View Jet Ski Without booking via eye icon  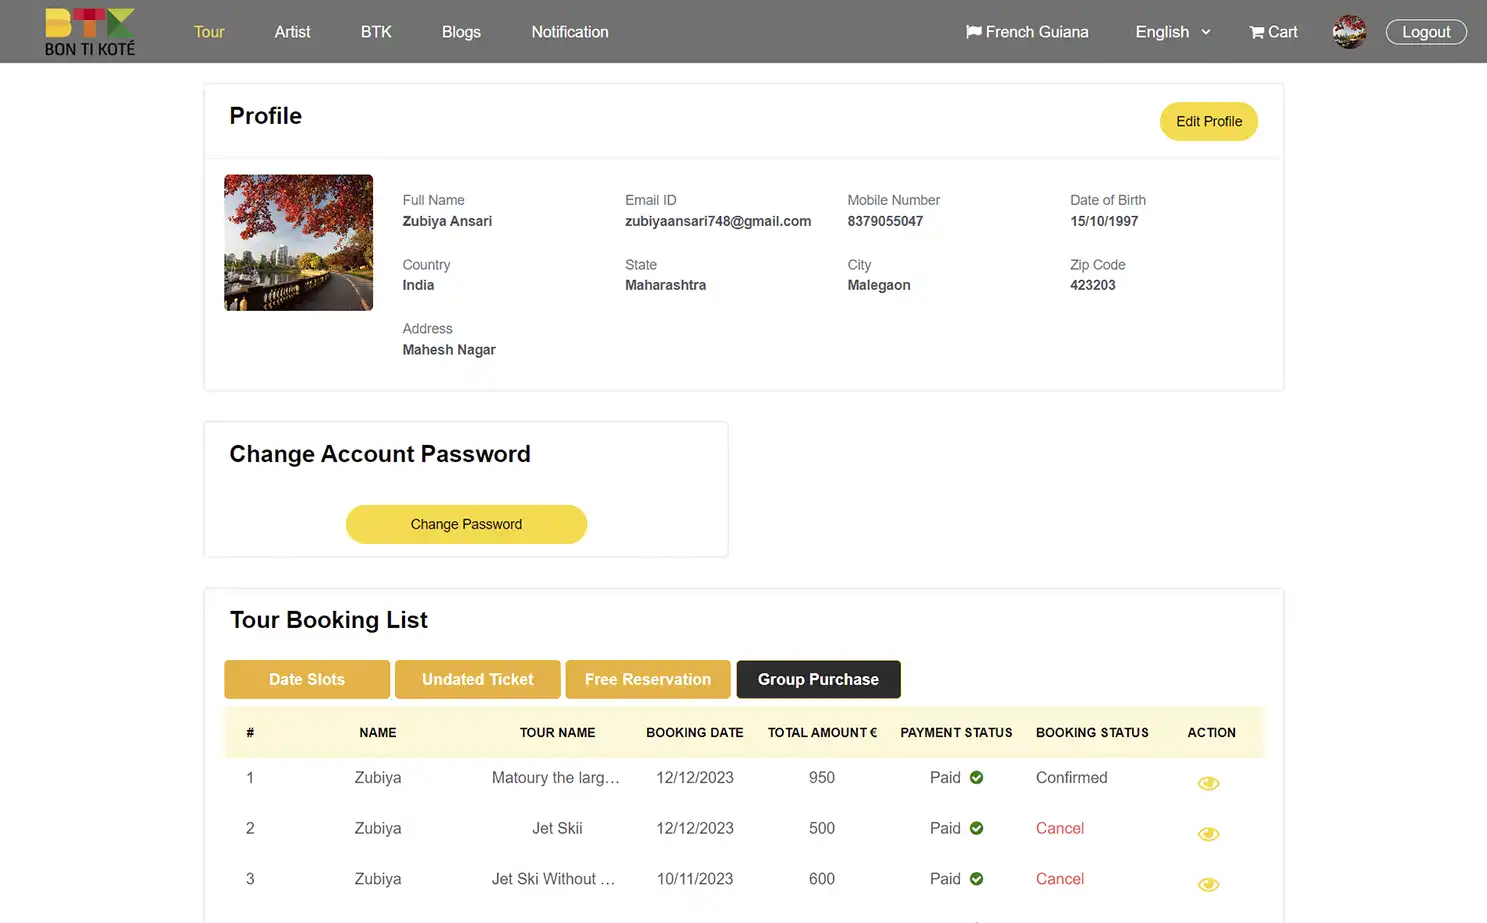[x=1208, y=884]
